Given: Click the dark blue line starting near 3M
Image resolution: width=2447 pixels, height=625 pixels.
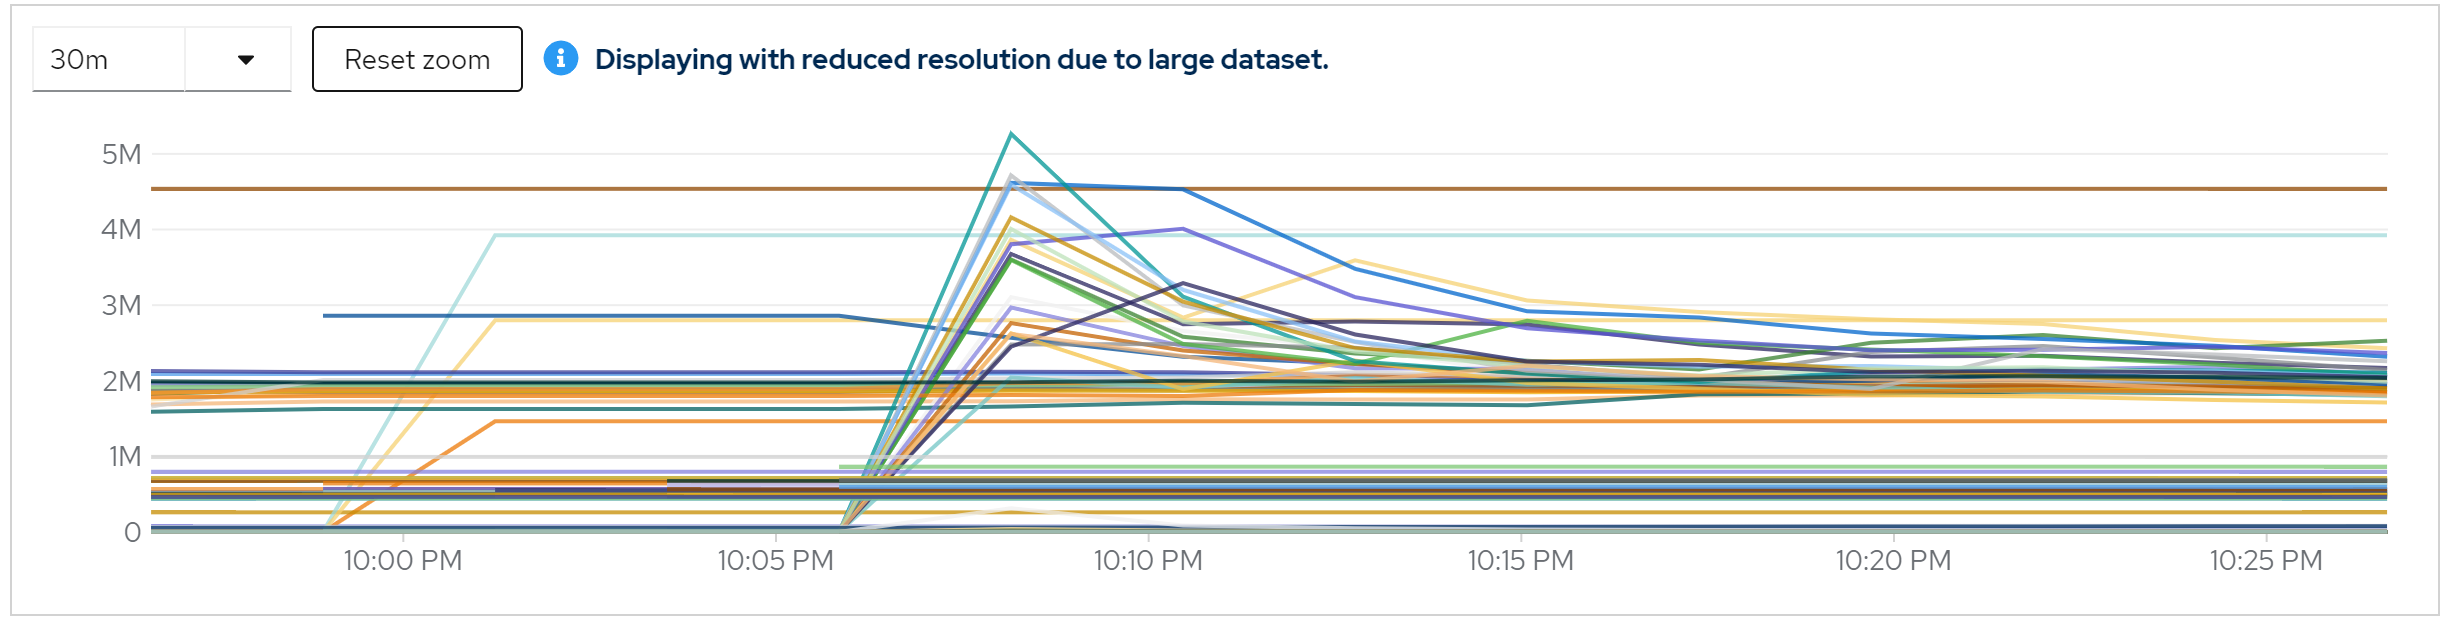Looking at the screenshot, I should (580, 316).
